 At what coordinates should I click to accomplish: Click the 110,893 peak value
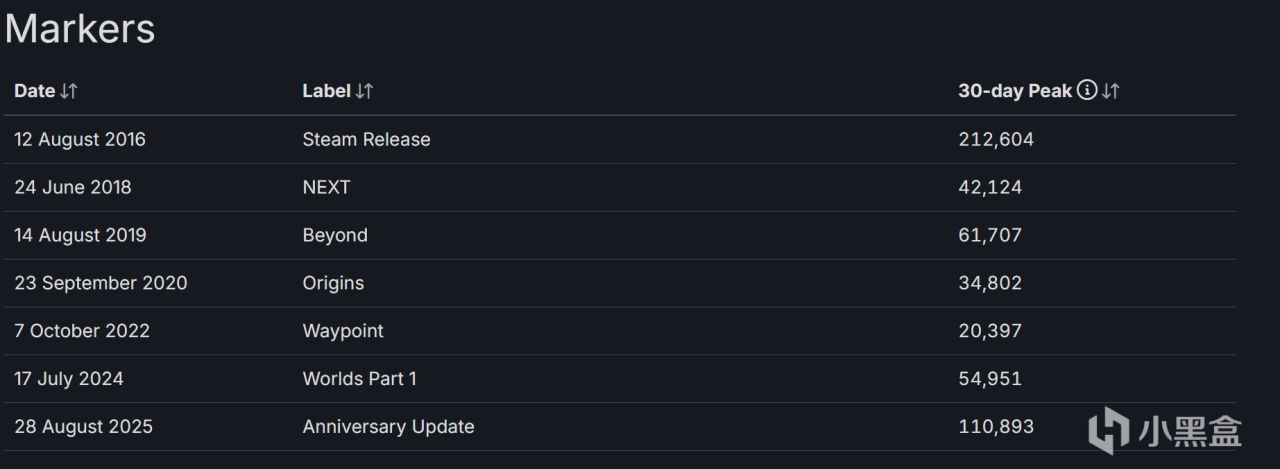click(x=996, y=427)
